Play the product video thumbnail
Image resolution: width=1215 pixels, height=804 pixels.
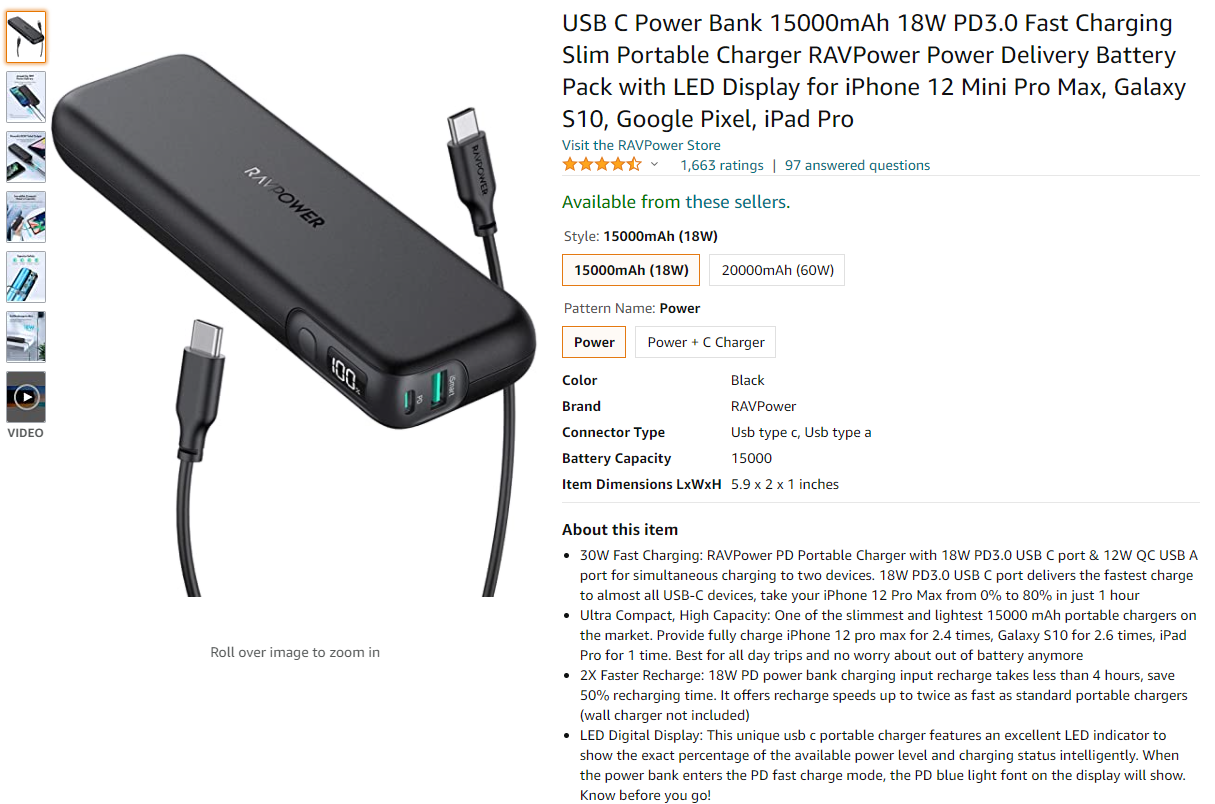26,396
